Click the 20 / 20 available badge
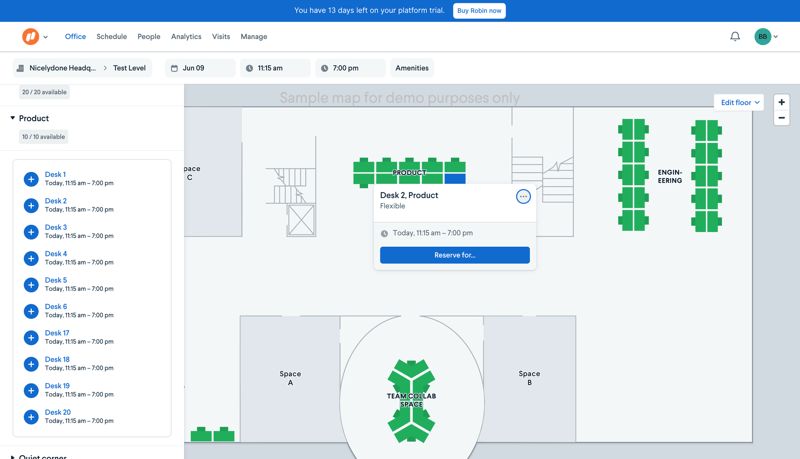The width and height of the screenshot is (800, 459). 44,92
